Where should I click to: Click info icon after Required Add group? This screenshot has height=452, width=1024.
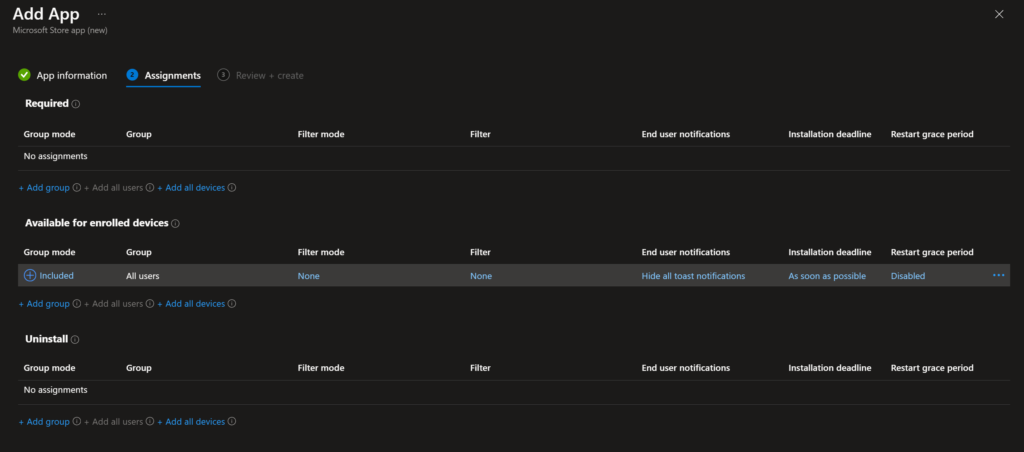(x=76, y=187)
